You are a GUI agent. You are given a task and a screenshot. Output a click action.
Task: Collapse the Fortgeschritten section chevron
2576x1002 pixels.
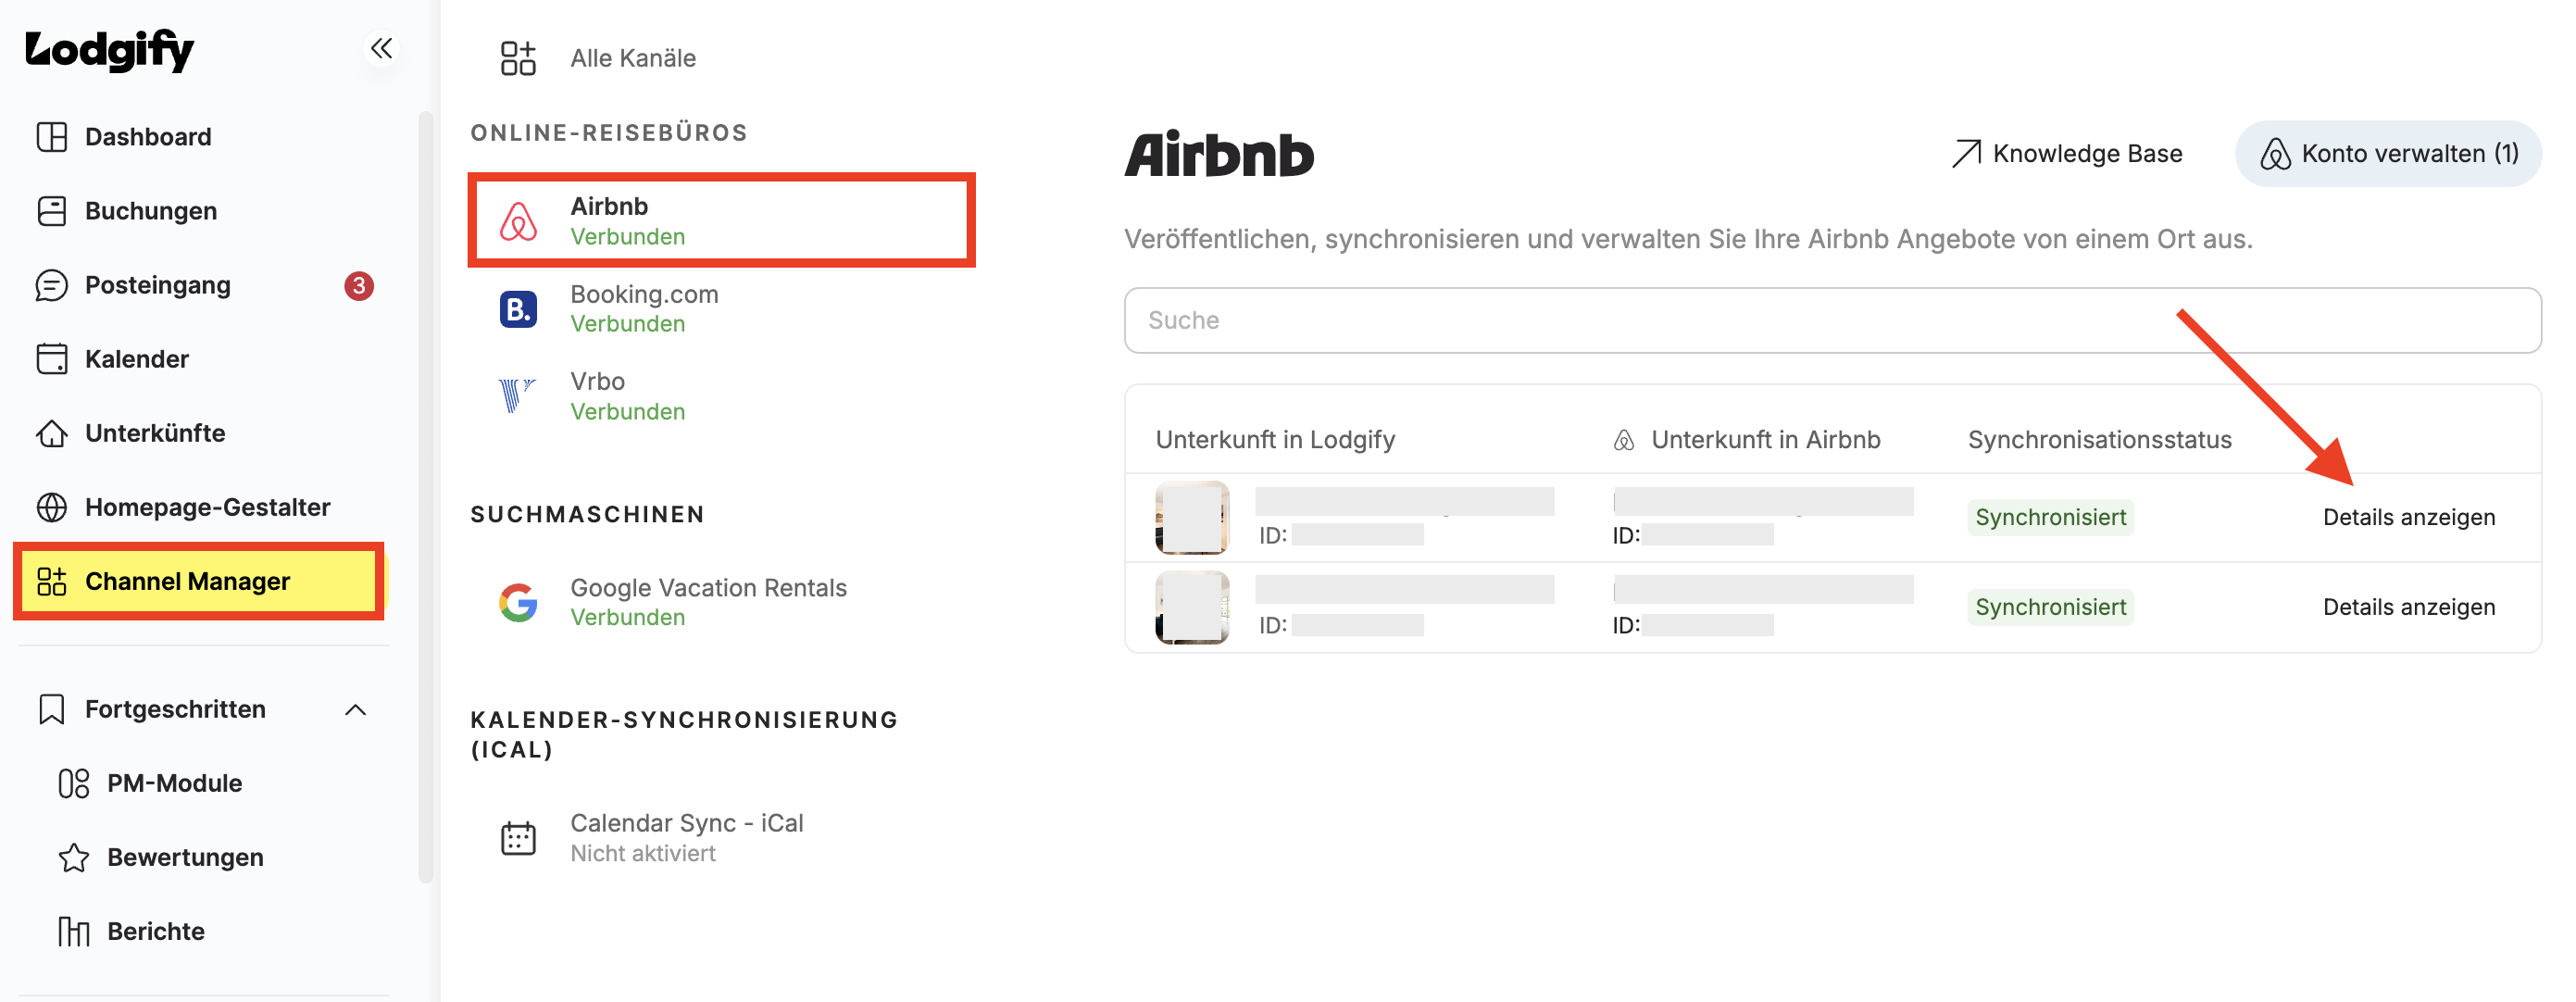click(x=355, y=709)
